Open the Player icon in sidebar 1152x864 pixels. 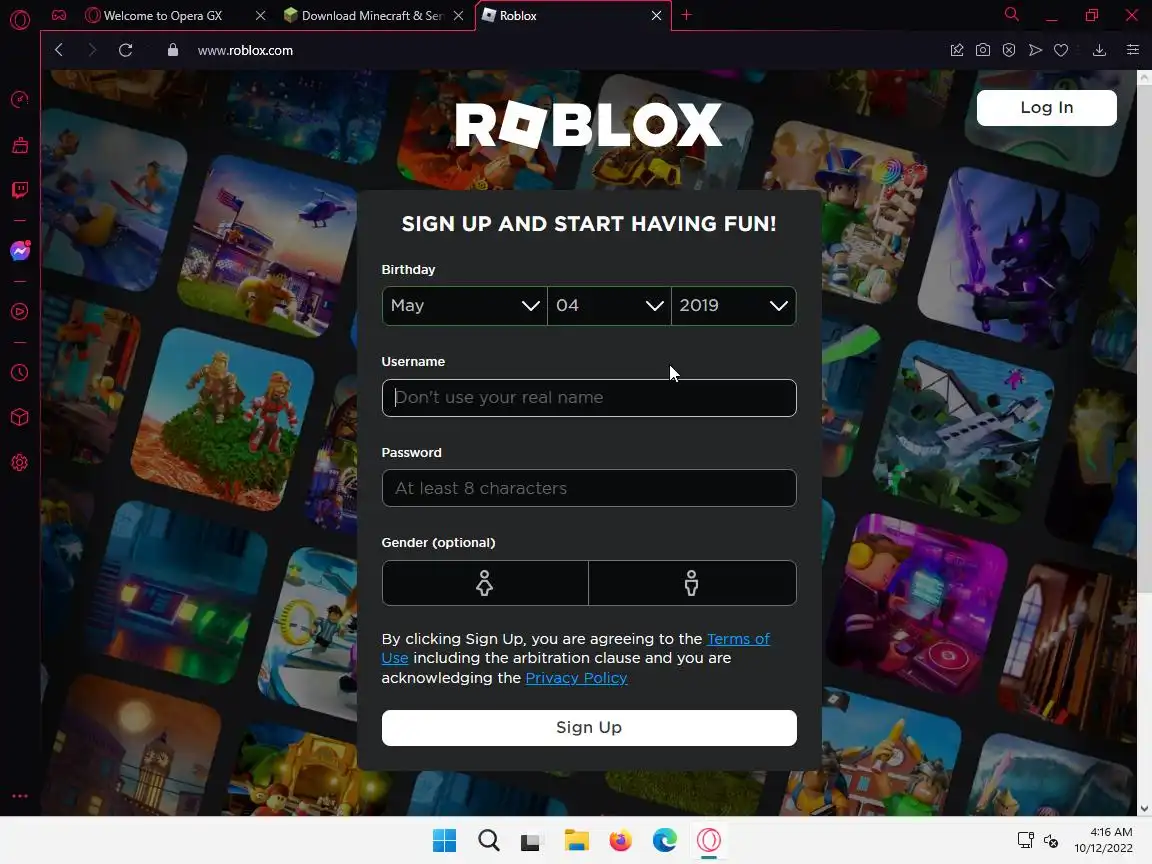20,312
